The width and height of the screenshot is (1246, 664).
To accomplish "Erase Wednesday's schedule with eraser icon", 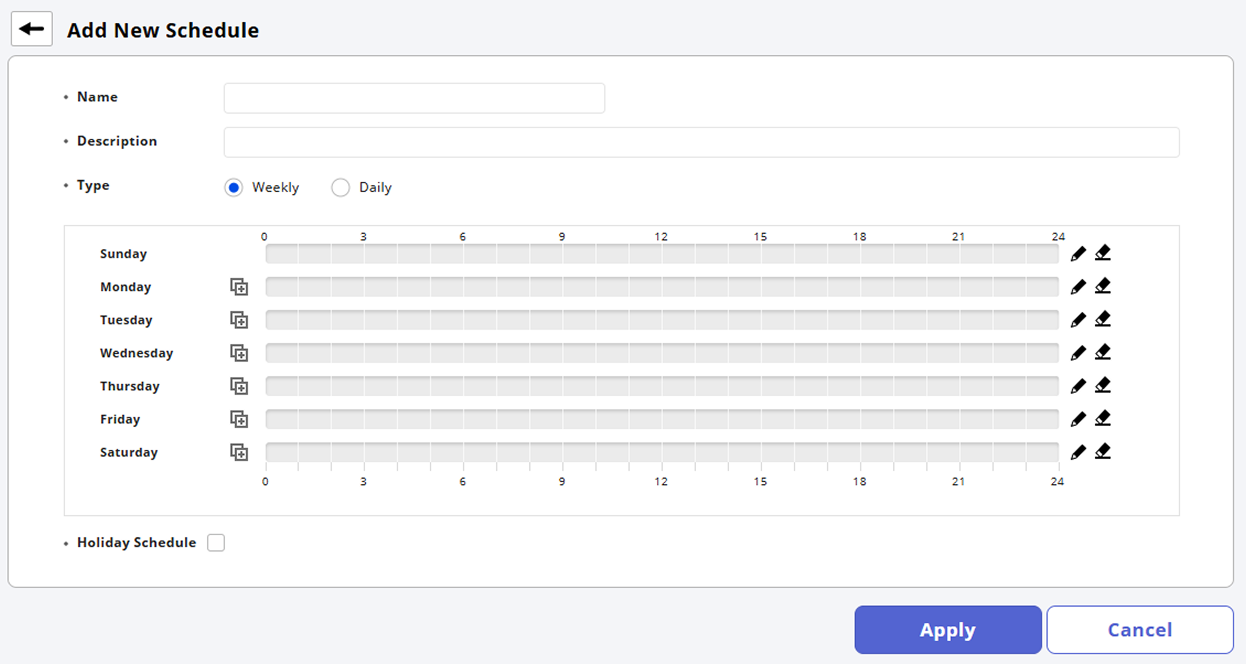I will (1103, 352).
